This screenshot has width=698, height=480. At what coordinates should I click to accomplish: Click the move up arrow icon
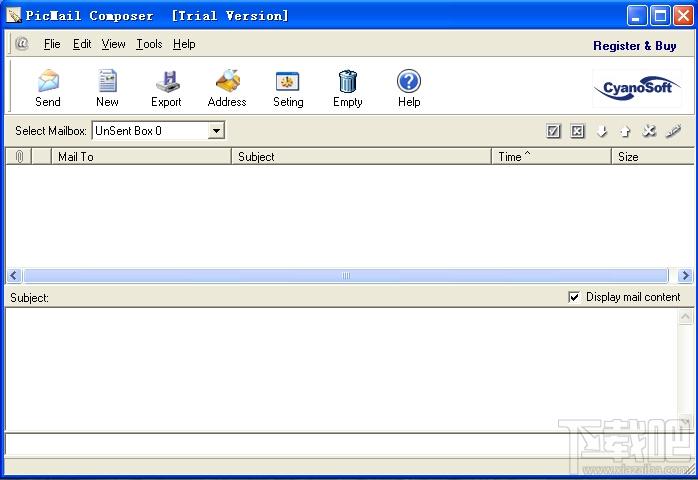pos(625,131)
